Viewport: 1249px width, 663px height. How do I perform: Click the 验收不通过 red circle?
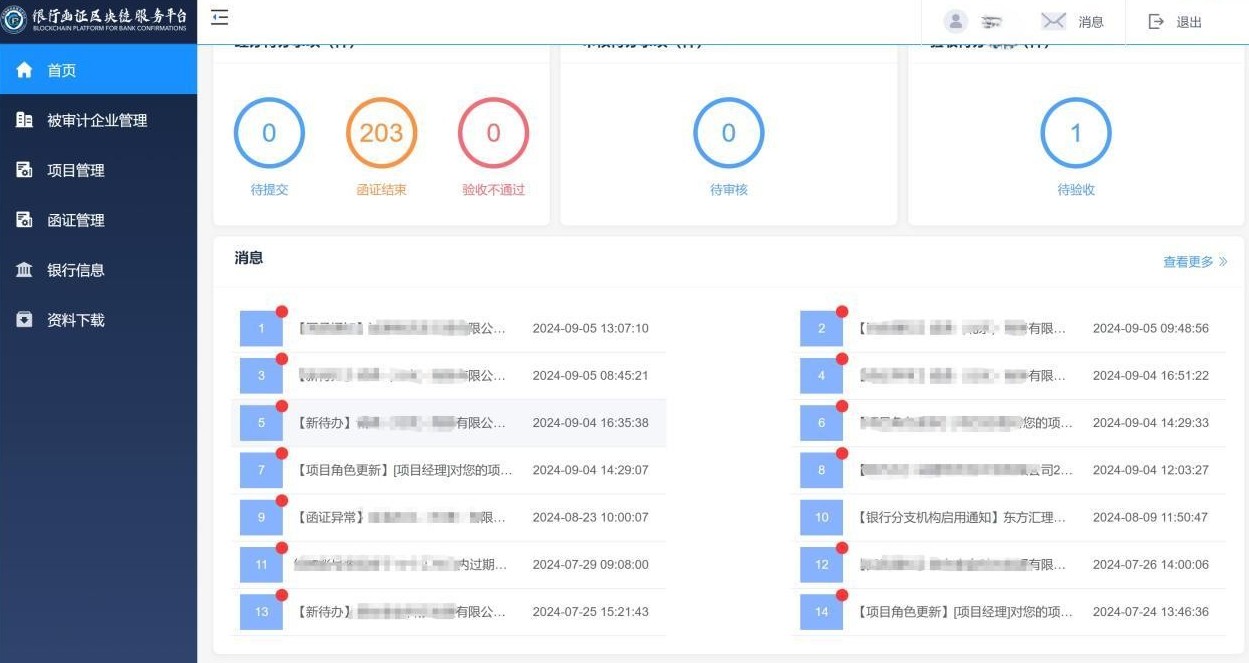[493, 133]
